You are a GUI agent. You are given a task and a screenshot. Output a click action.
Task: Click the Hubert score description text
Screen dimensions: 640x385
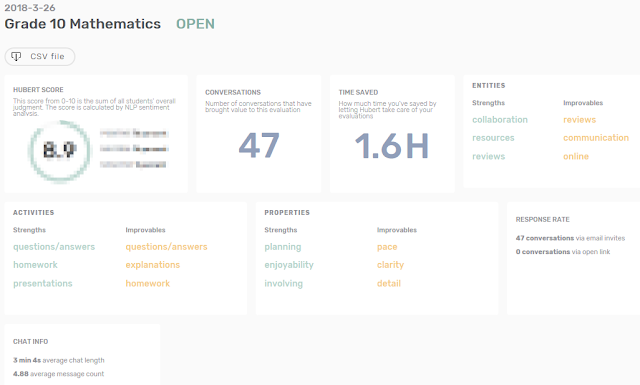pyautogui.click(x=94, y=107)
